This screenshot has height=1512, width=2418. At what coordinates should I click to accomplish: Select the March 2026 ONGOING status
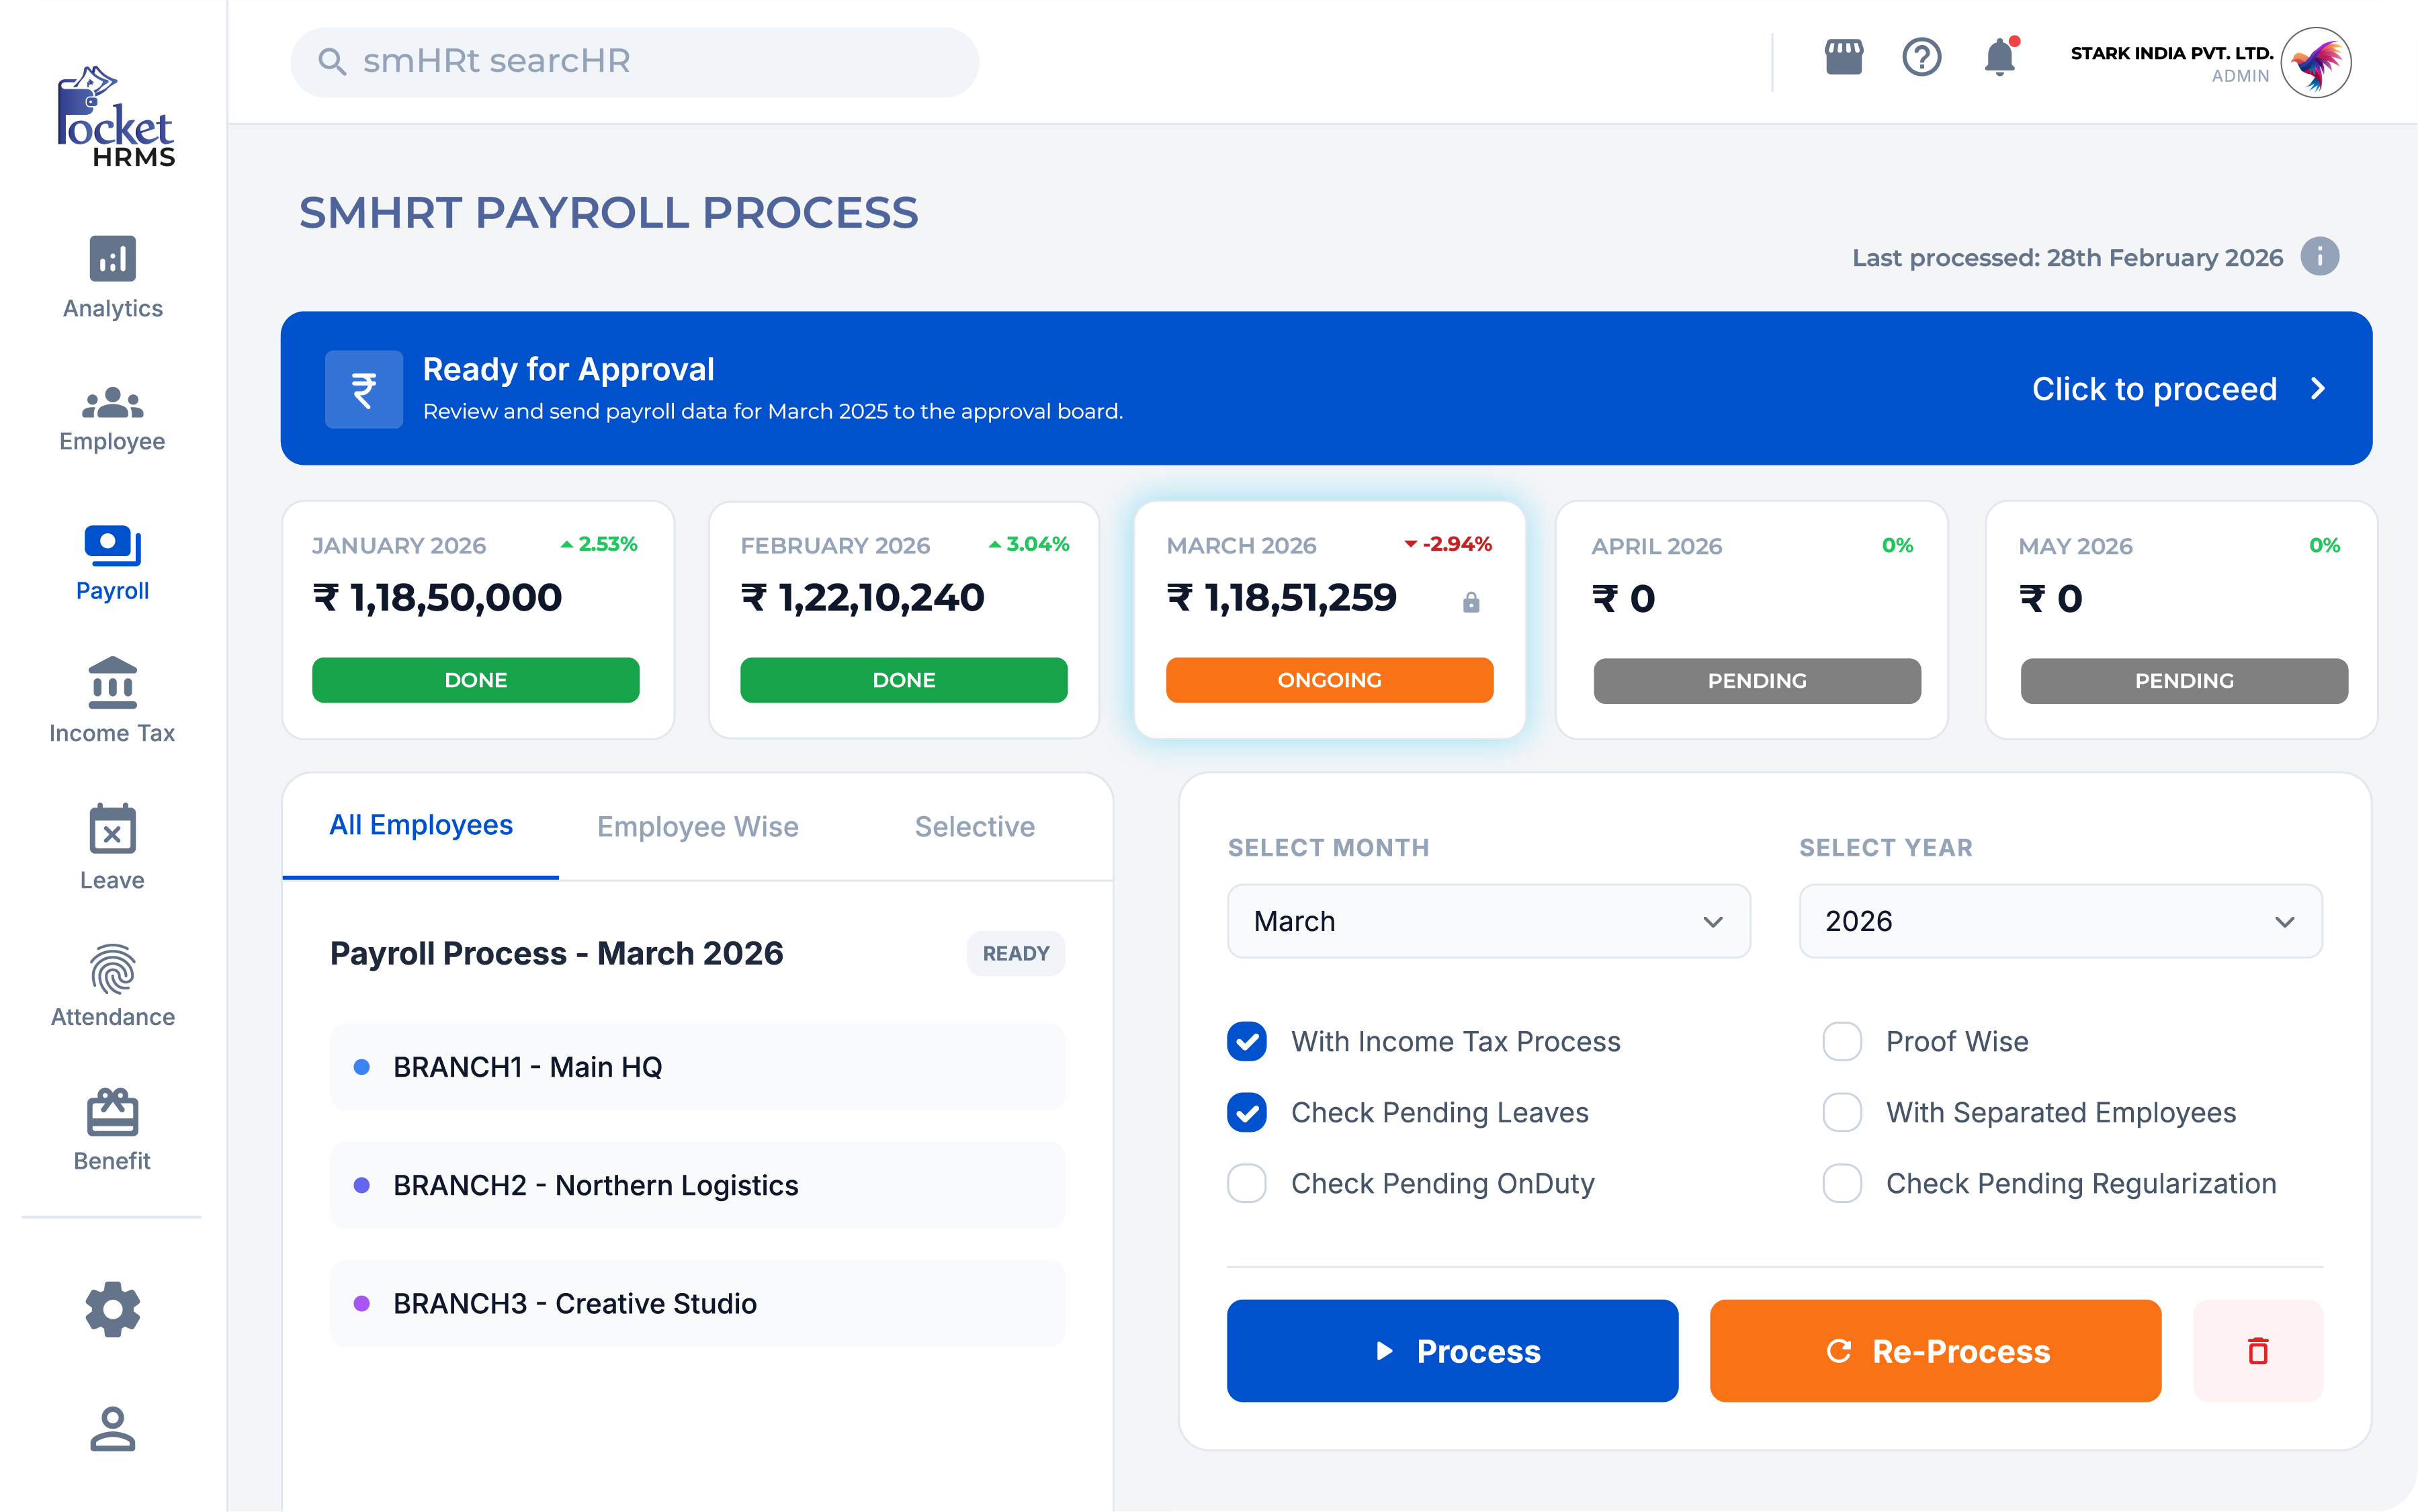pos(1329,680)
